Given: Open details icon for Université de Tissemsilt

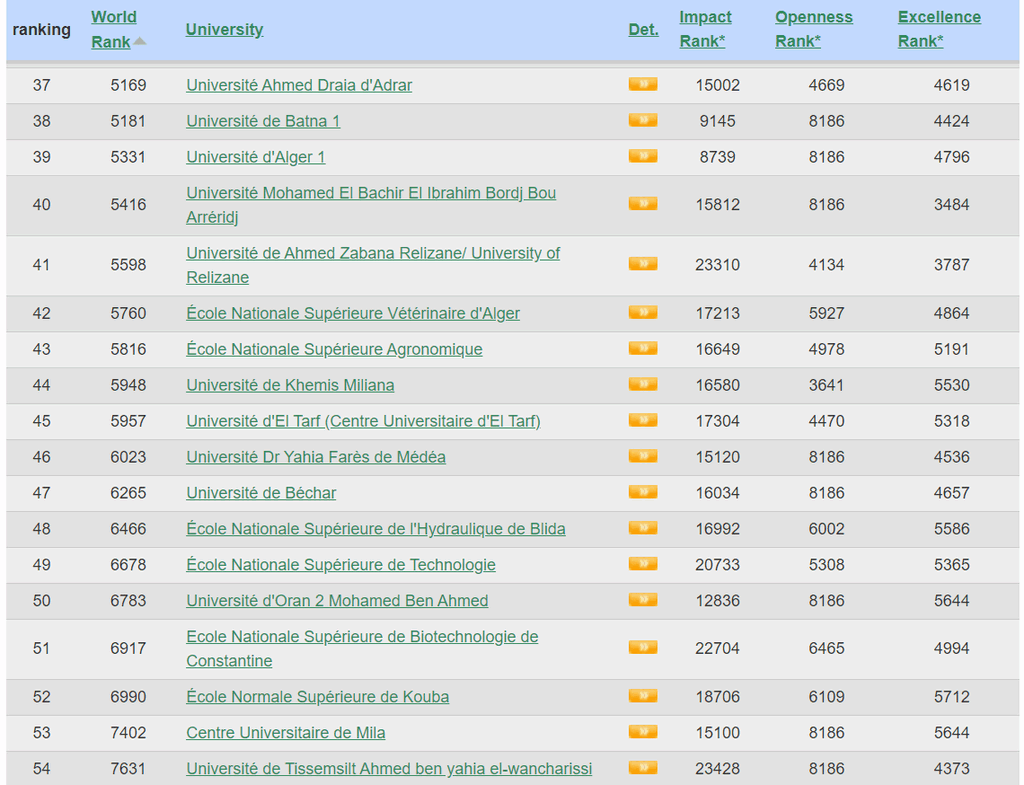Looking at the screenshot, I should coord(643,767).
